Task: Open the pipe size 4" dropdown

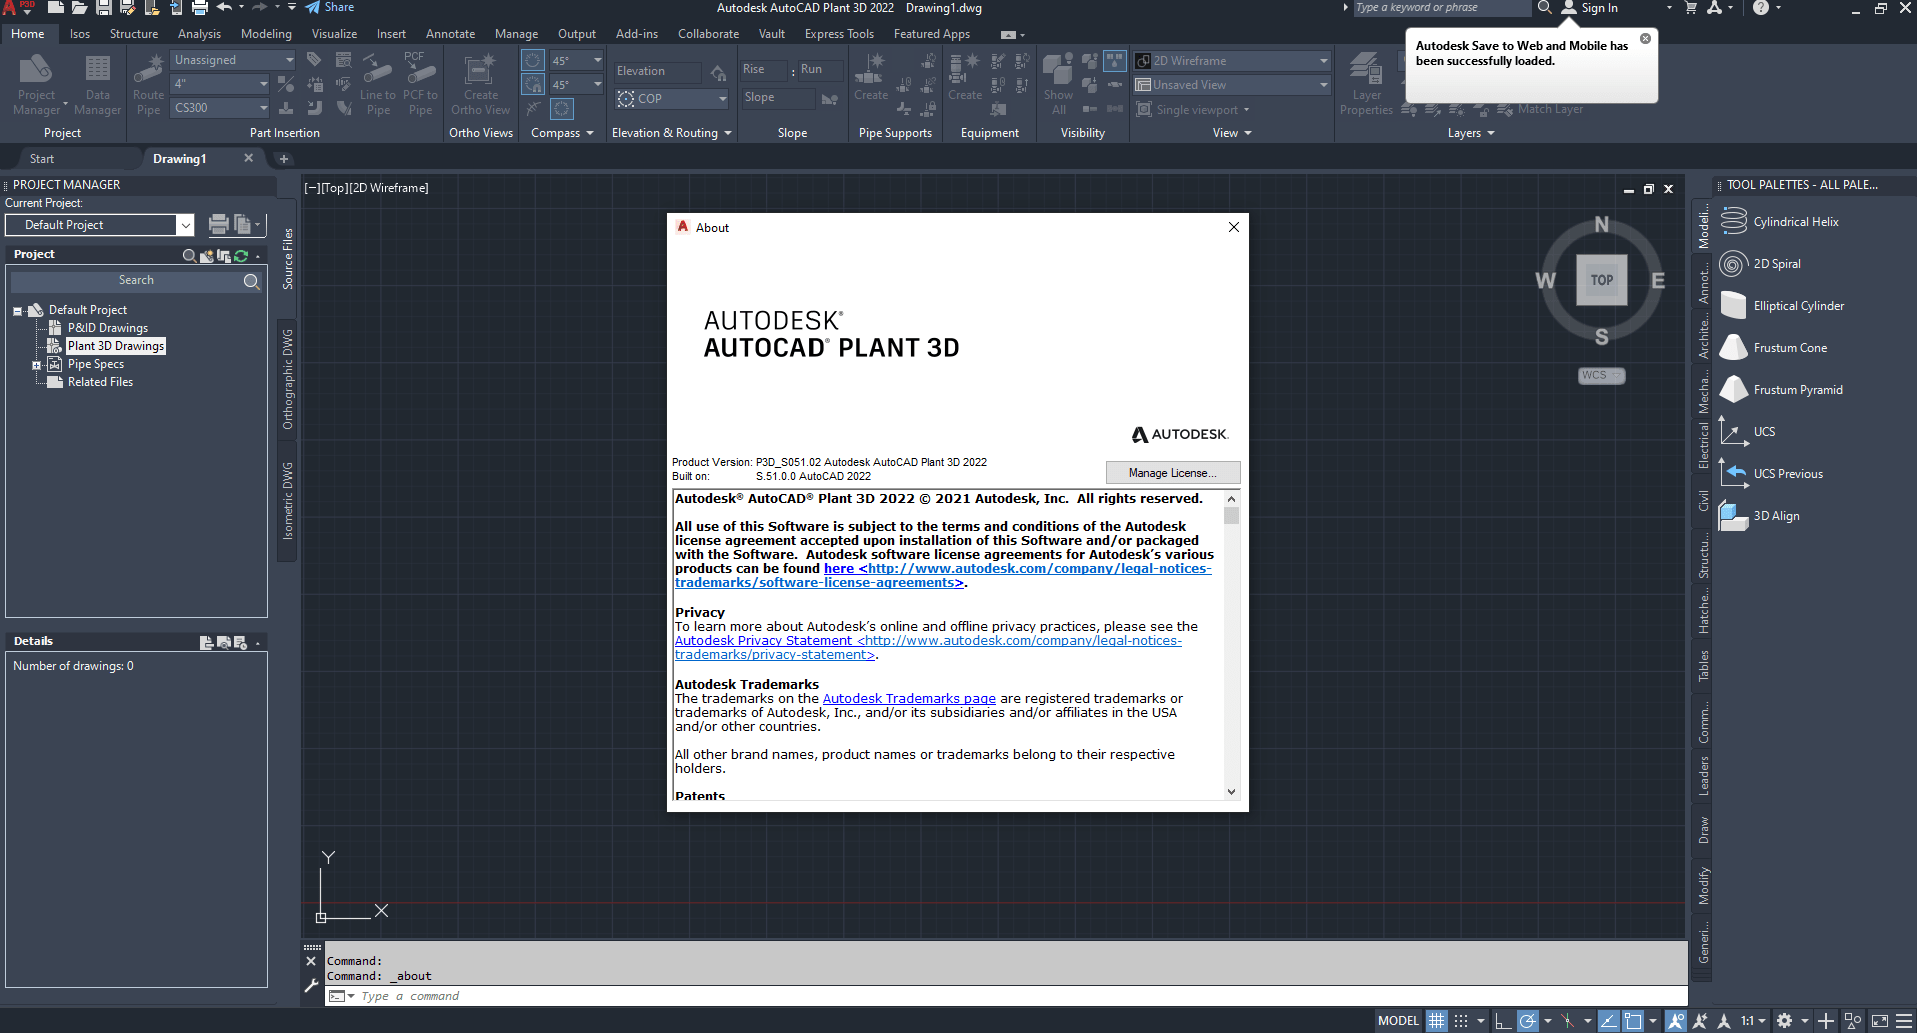Action: pyautogui.click(x=219, y=84)
